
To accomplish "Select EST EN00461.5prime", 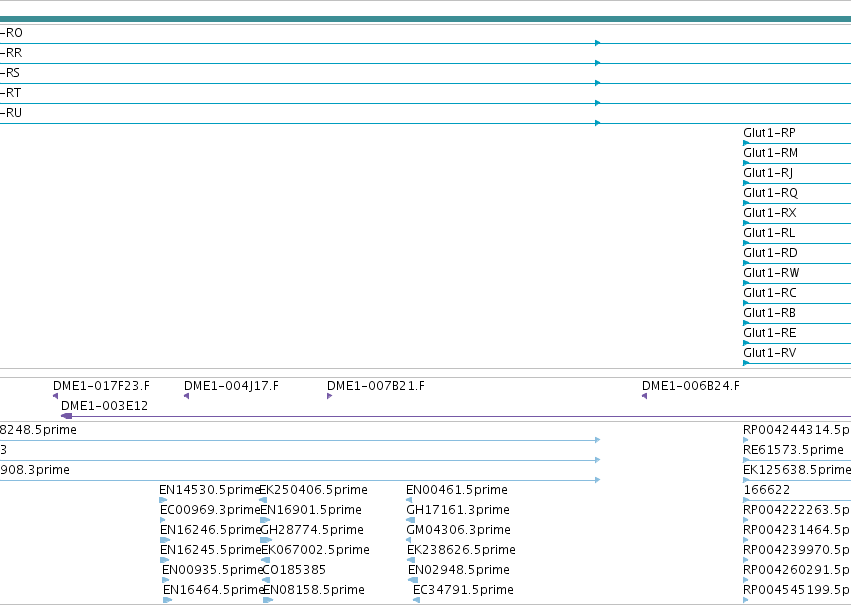I will (x=457, y=490).
